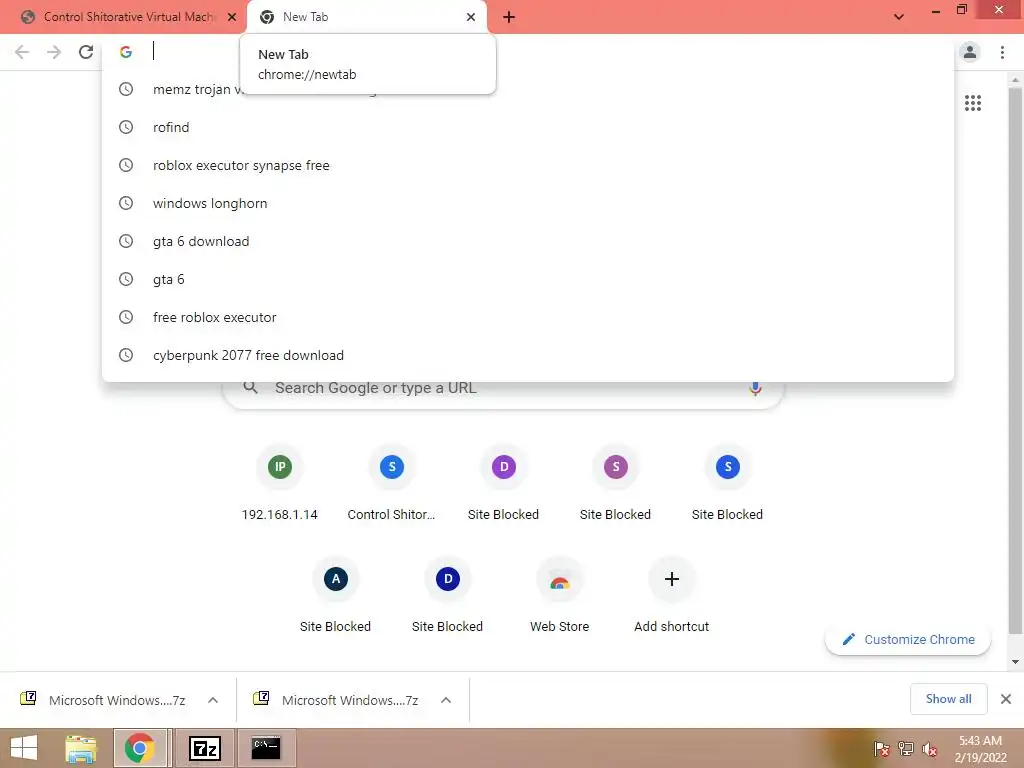Select suggestion rofind
The height and width of the screenshot is (768, 1024).
pyautogui.click(x=528, y=127)
